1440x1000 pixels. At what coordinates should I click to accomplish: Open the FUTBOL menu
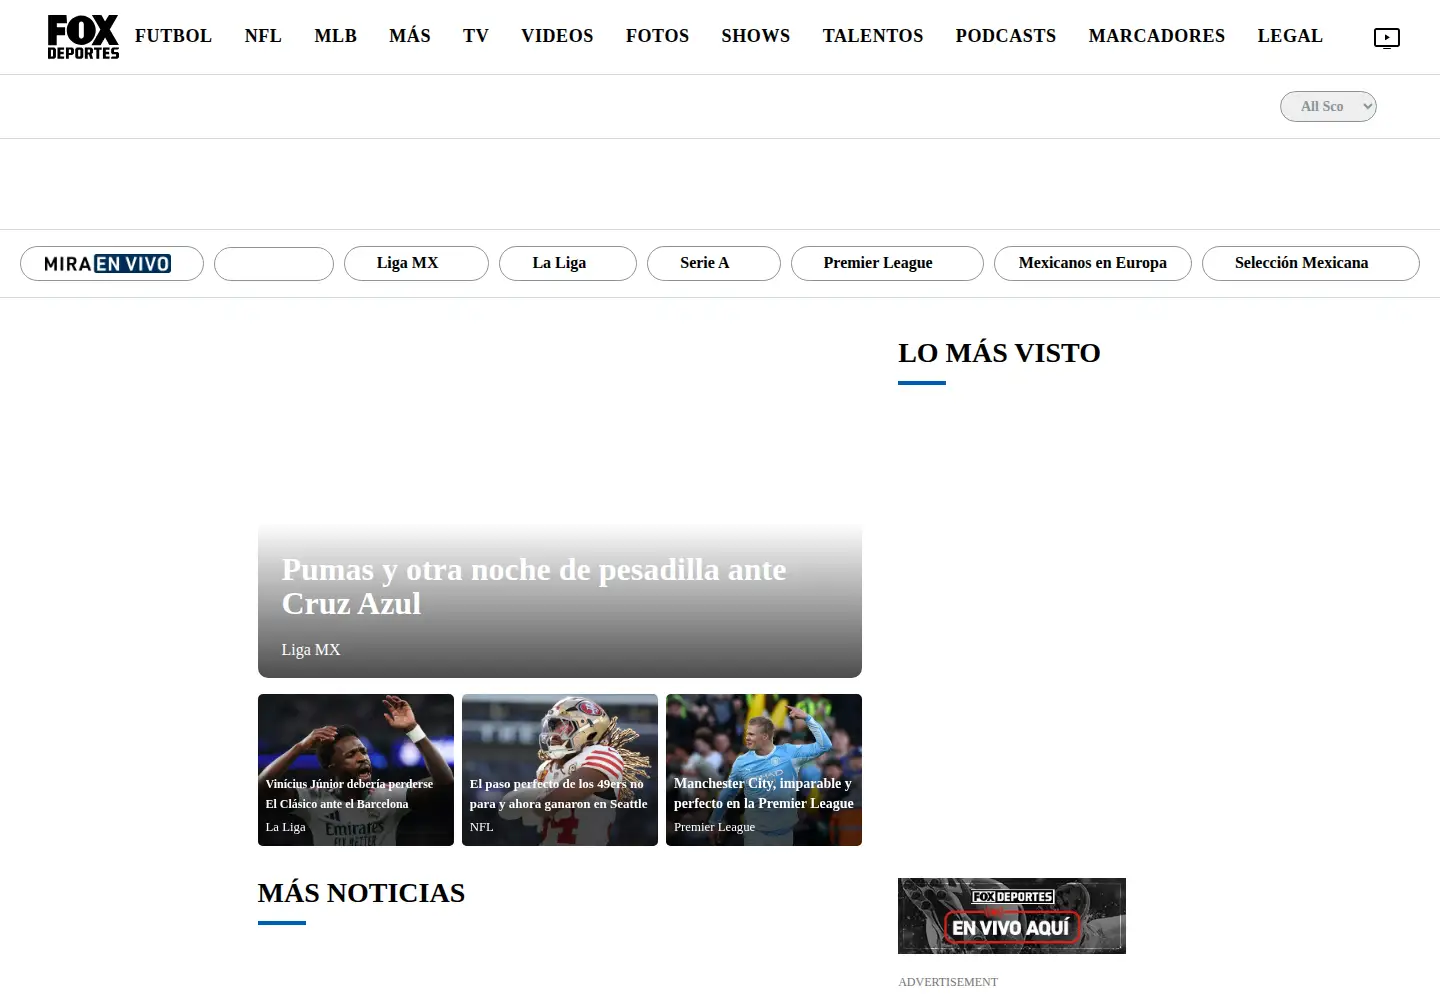pyautogui.click(x=173, y=36)
